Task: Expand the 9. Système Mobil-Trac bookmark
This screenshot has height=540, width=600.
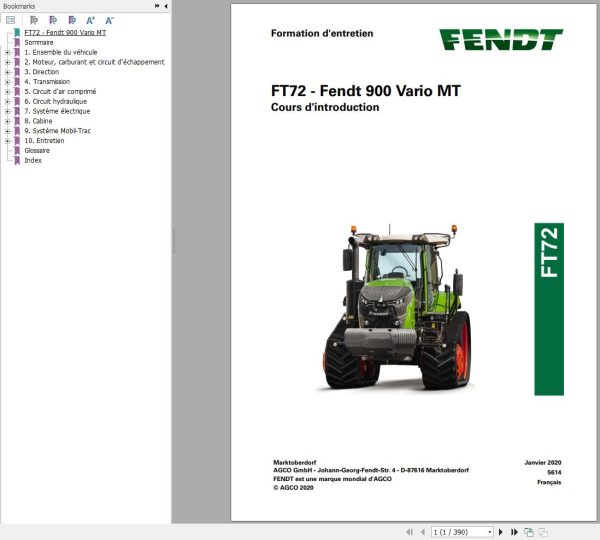Action: pos(7,131)
